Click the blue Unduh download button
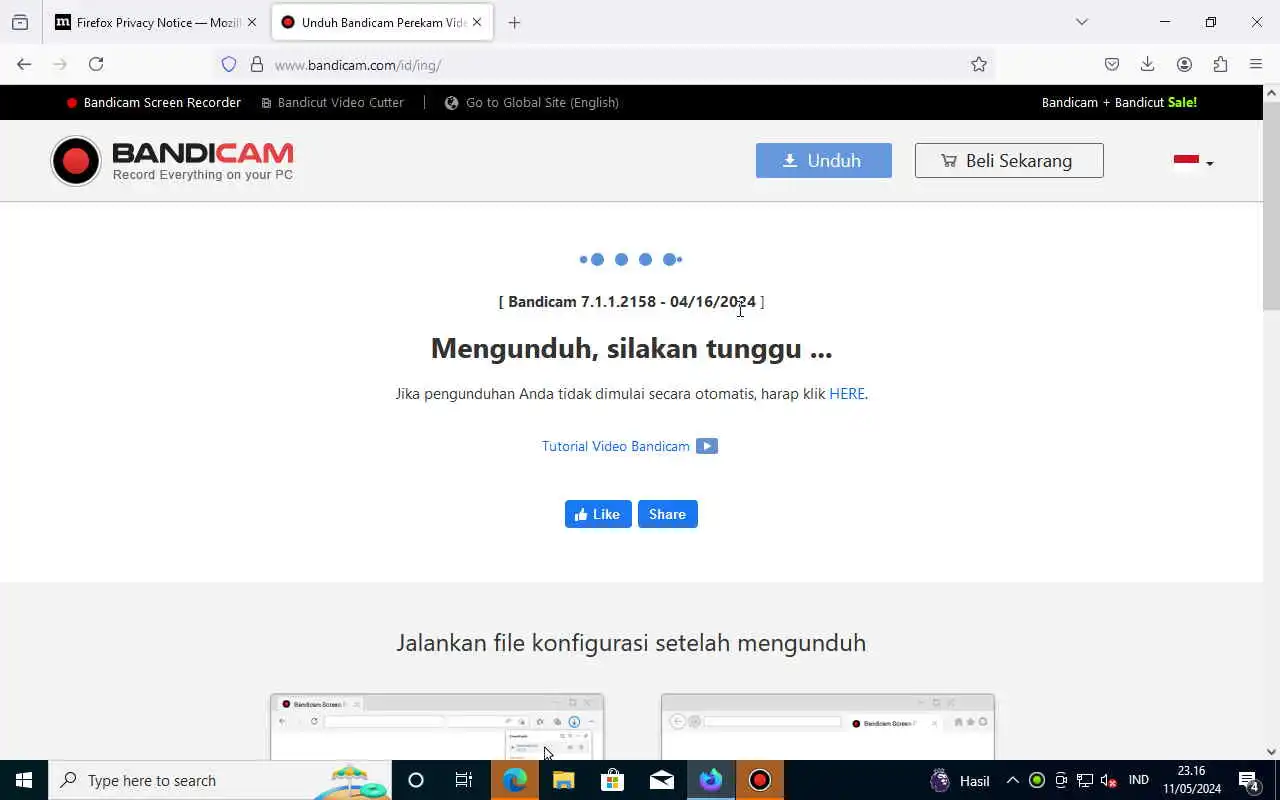The width and height of the screenshot is (1280, 800). pyautogui.click(x=824, y=161)
